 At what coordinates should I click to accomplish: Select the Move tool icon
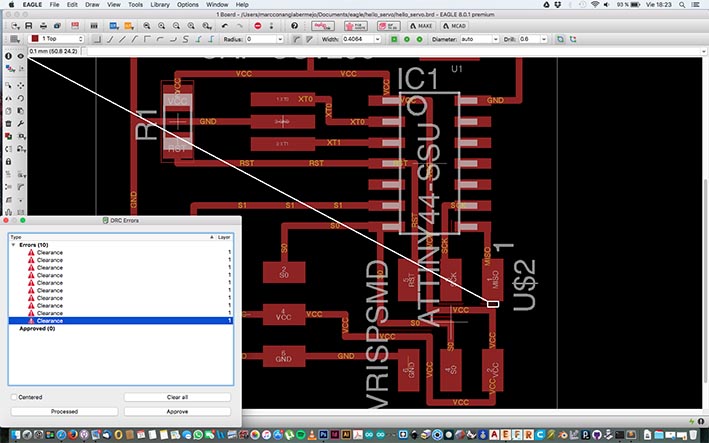coord(21,85)
